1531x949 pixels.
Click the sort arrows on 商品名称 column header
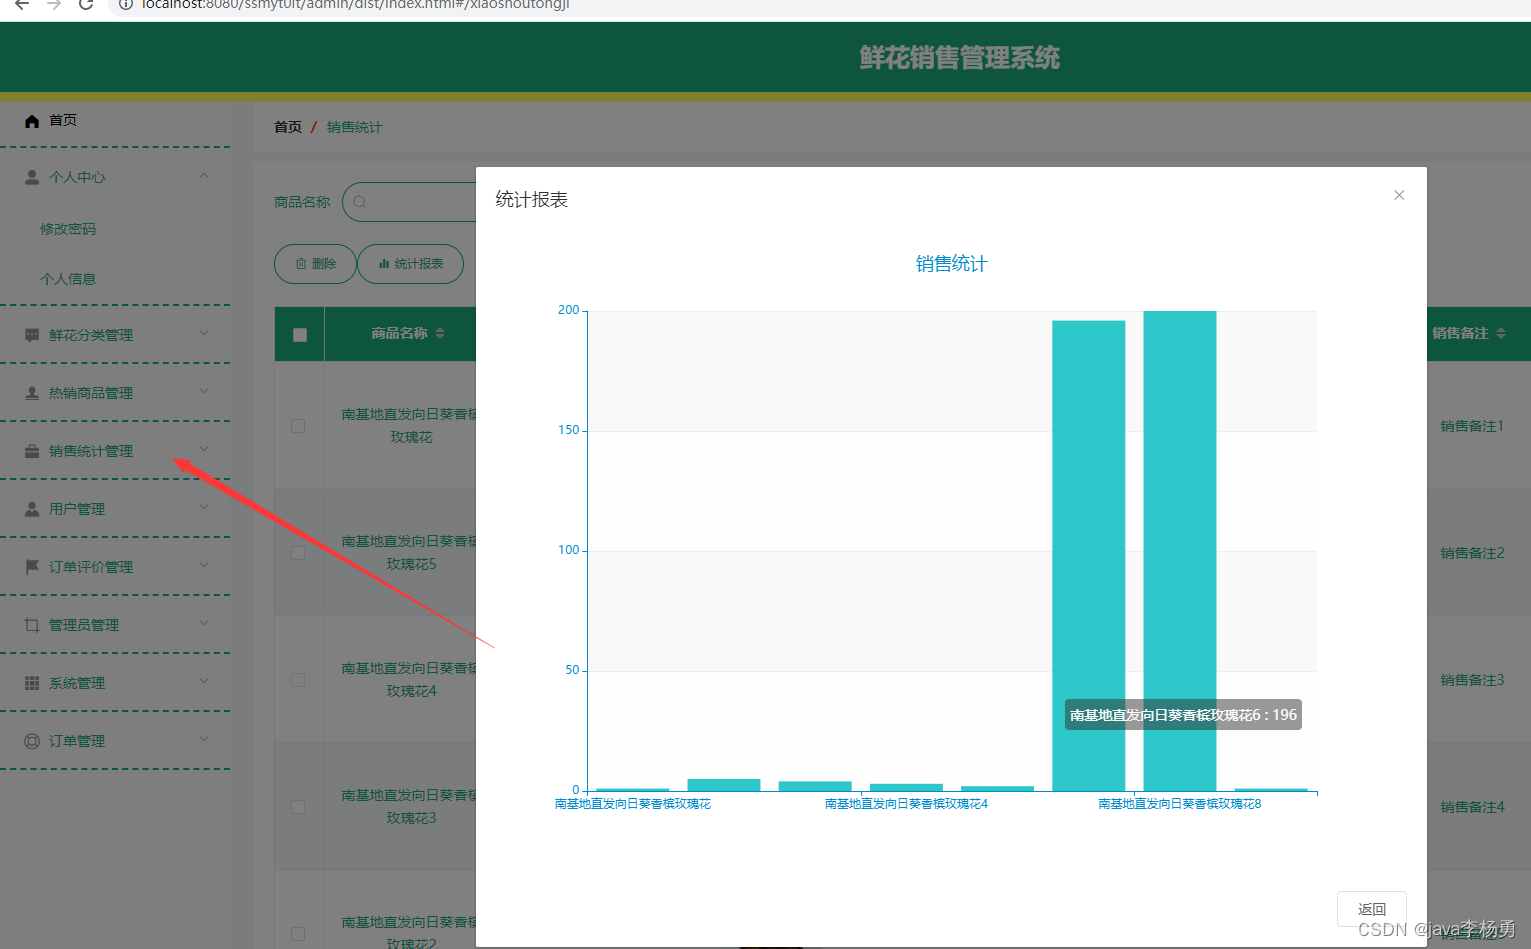440,333
